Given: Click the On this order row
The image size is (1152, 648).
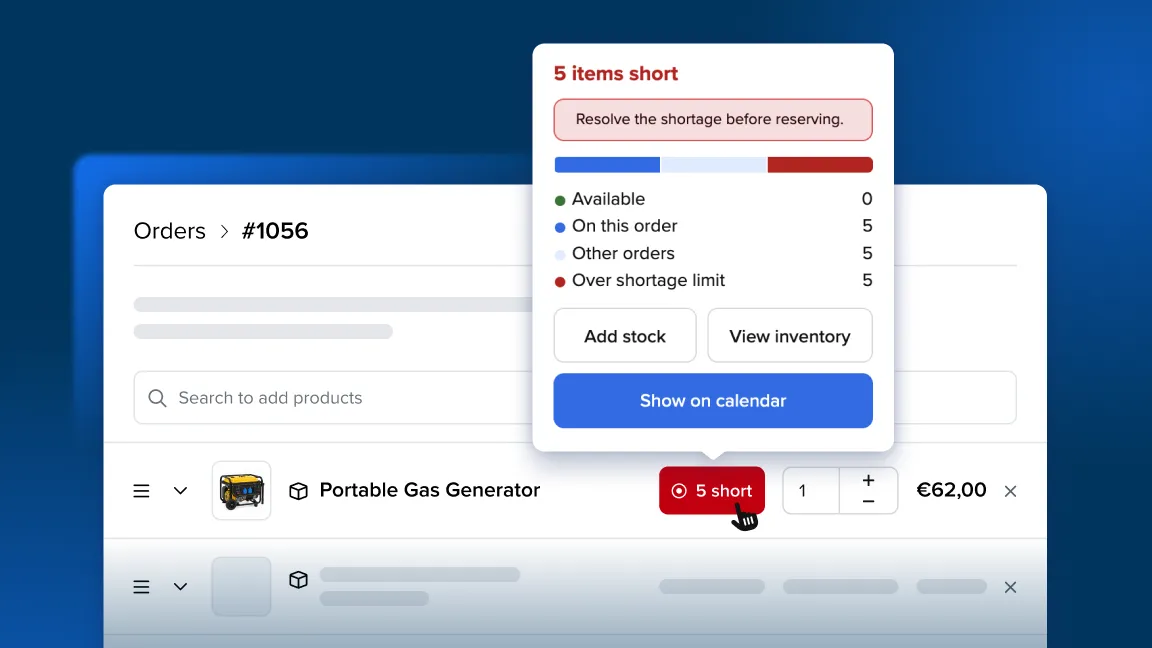Looking at the screenshot, I should 713,226.
